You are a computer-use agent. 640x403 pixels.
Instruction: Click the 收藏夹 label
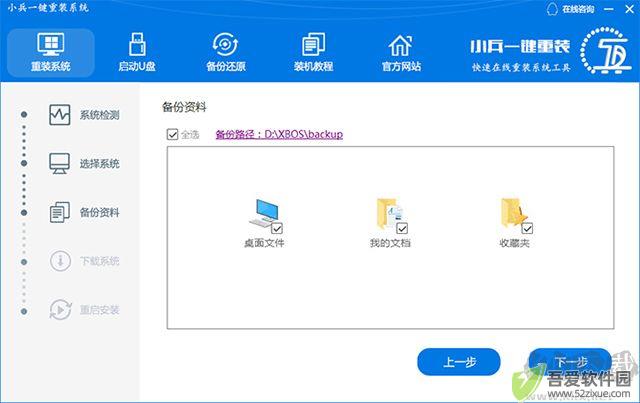pos(514,243)
